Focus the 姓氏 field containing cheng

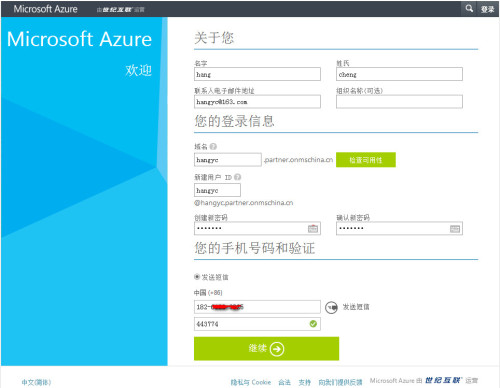coord(399,74)
